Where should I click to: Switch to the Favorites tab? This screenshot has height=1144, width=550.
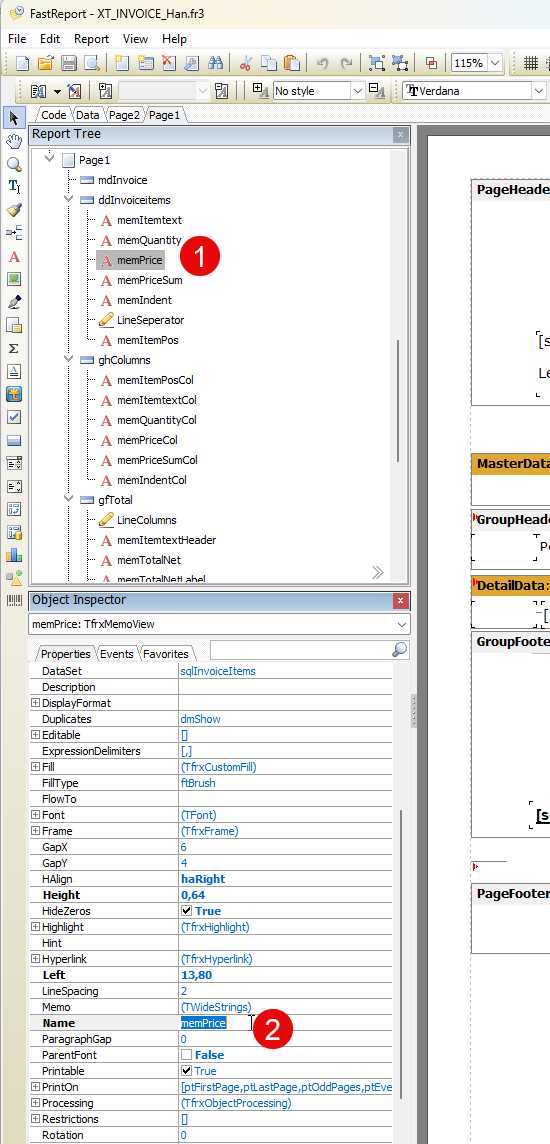(x=165, y=654)
